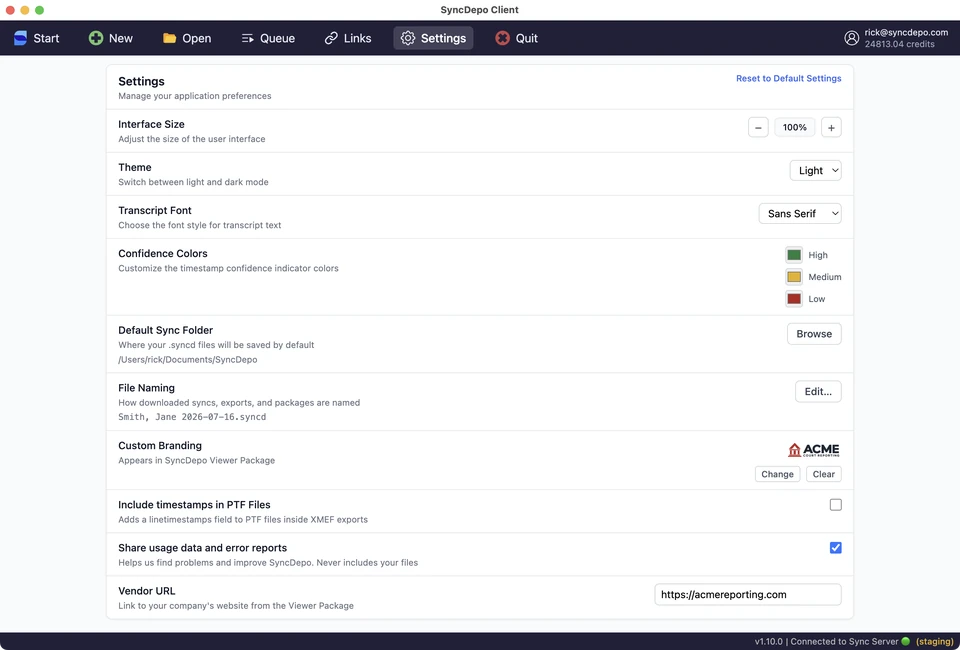Uncheck Share usage data and error reports
The height and width of the screenshot is (650, 960).
[835, 548]
